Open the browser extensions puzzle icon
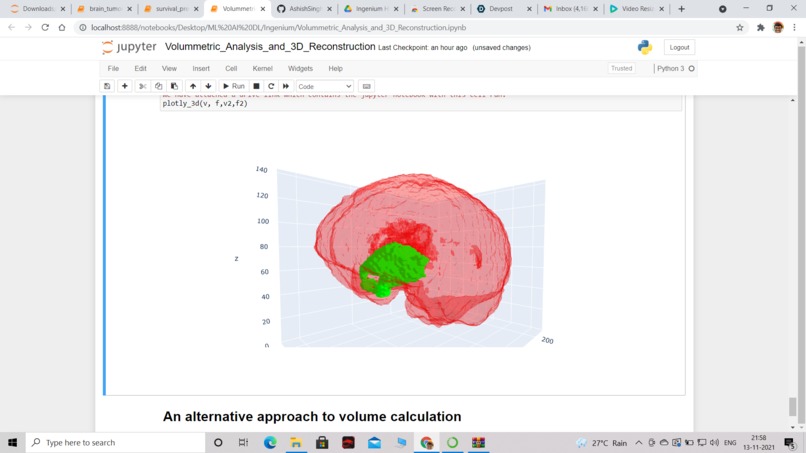 tap(761, 28)
